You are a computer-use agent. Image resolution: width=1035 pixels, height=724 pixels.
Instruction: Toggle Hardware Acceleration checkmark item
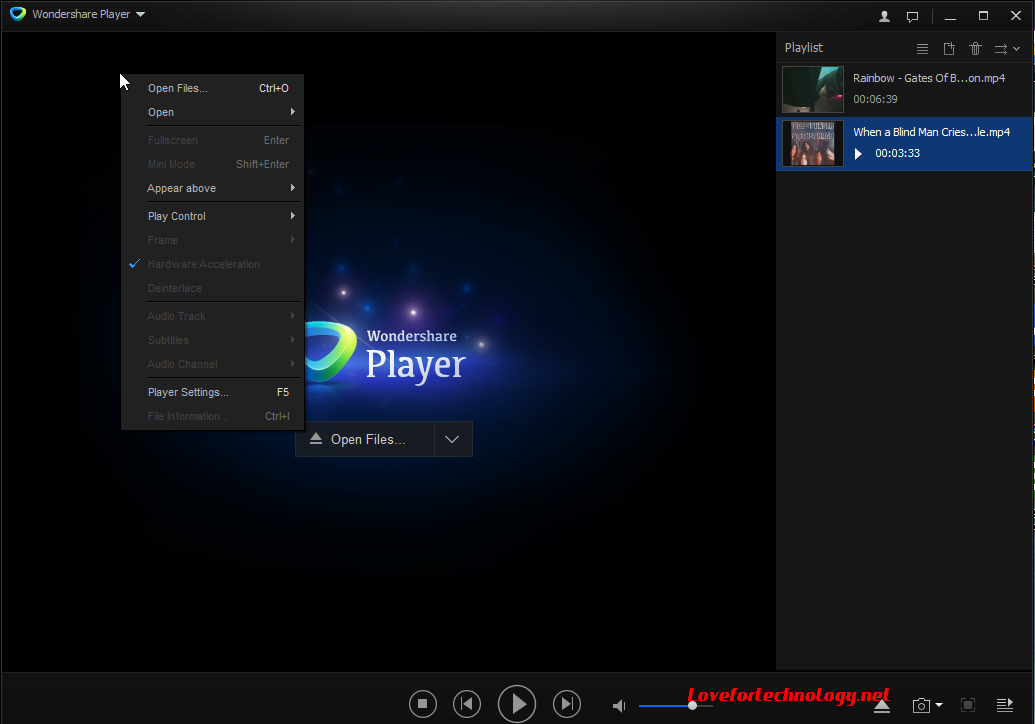(212, 264)
